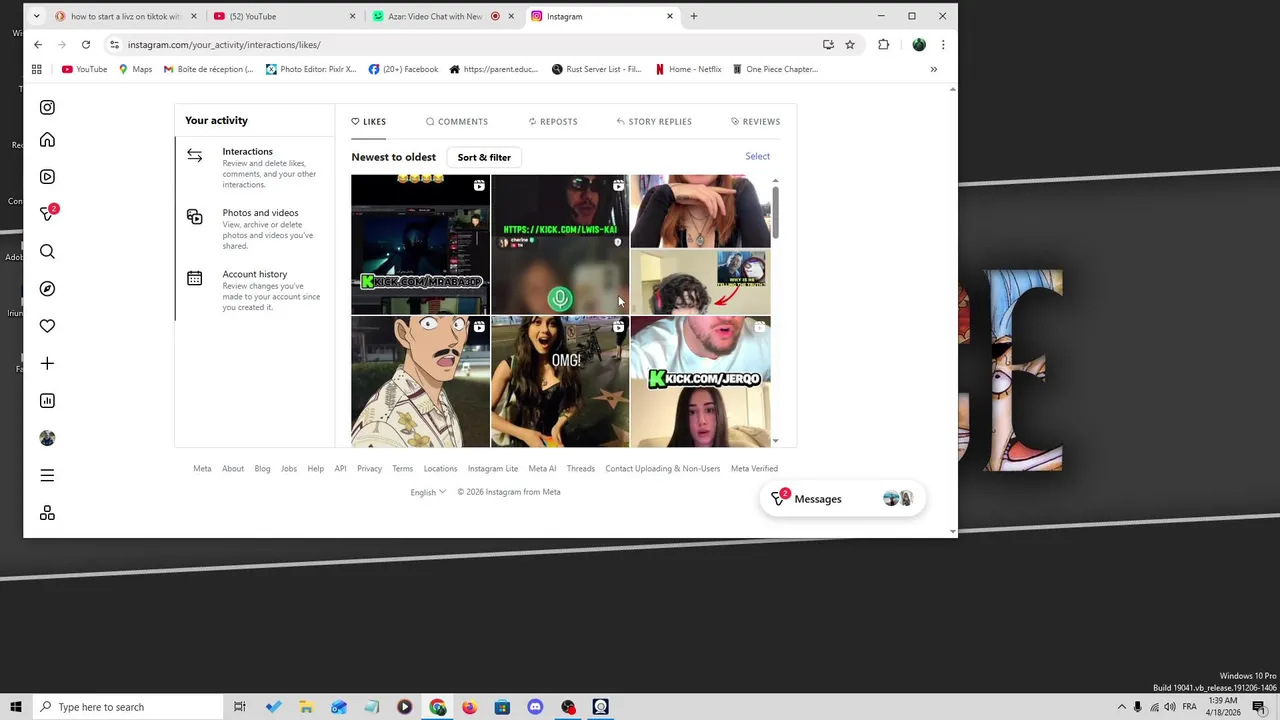1280x720 pixels.
Task: Open Chrome apps grid in bookmarks bar
Action: (37, 69)
